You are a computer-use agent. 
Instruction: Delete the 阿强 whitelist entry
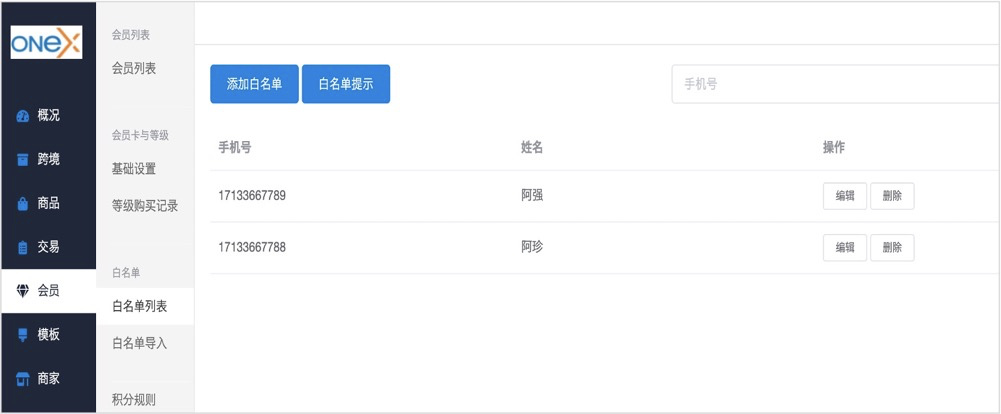[892, 196]
